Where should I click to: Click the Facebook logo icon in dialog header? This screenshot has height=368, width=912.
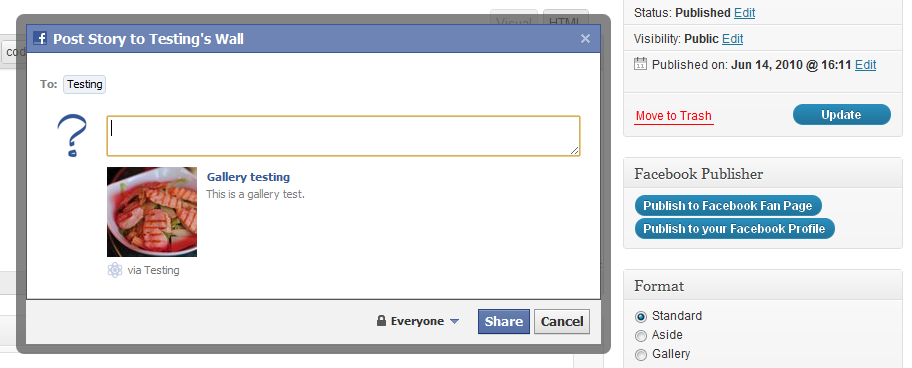(x=40, y=39)
